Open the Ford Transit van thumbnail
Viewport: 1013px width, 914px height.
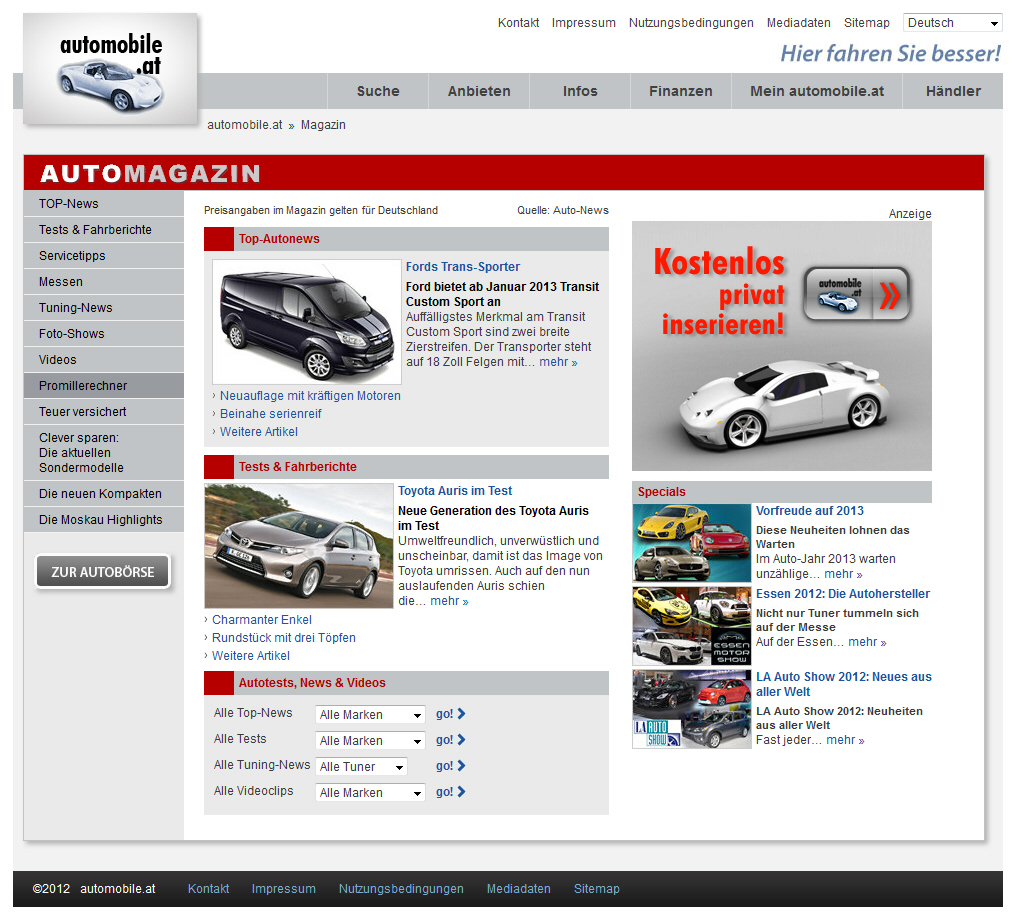pyautogui.click(x=306, y=322)
